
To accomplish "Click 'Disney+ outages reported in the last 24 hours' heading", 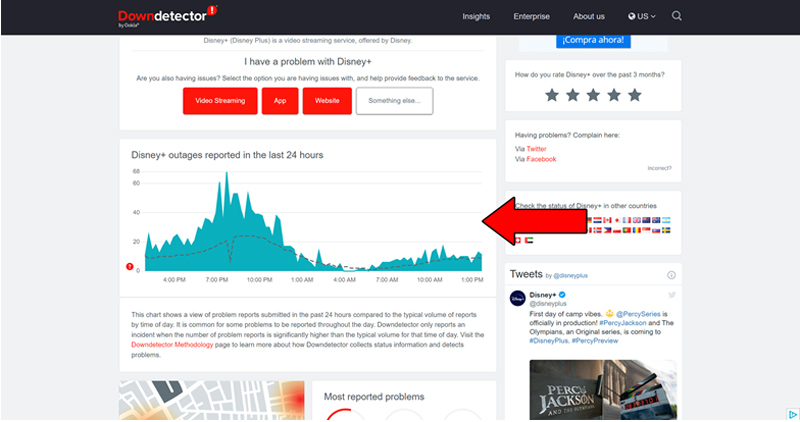I will pos(227,155).
